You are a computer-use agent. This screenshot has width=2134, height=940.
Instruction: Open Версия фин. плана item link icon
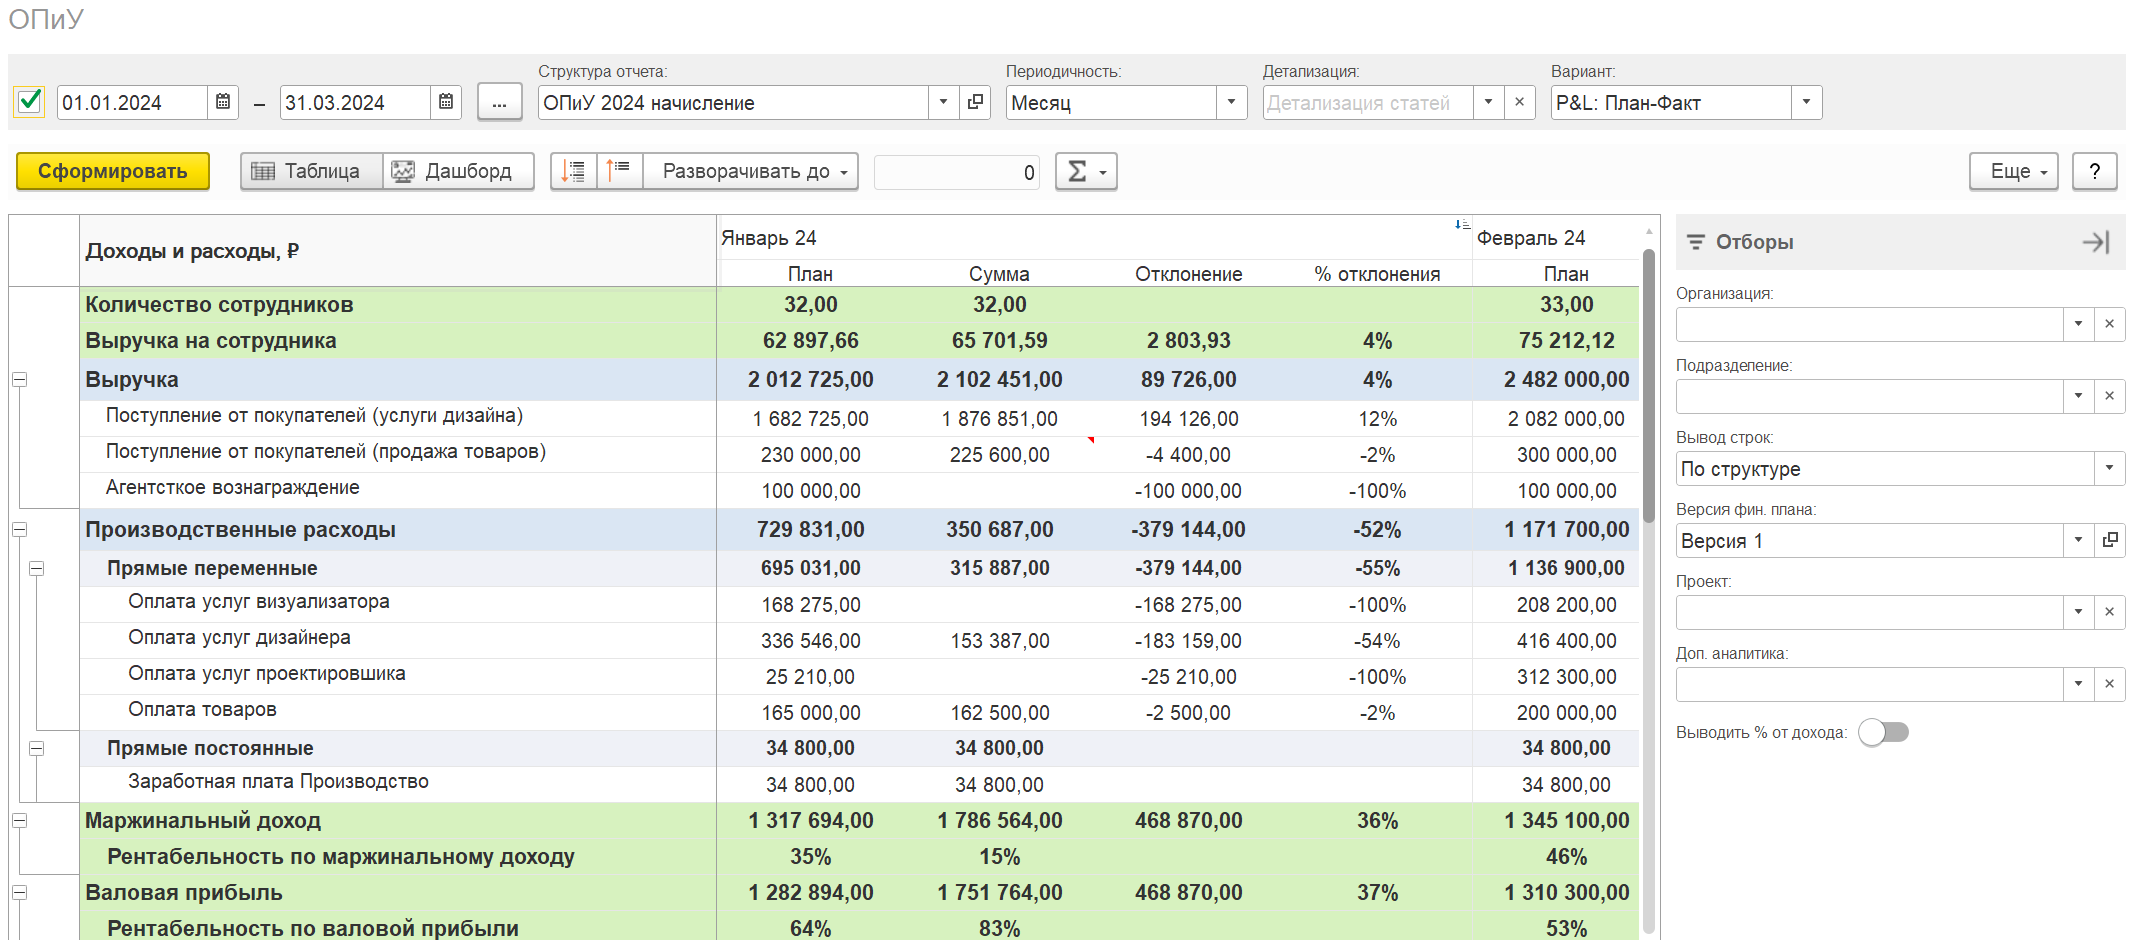(x=2110, y=540)
